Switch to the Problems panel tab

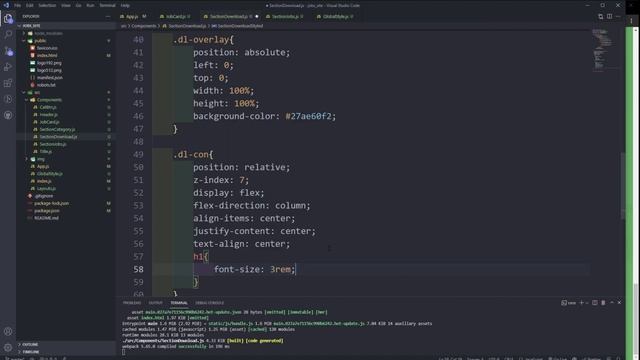pos(132,303)
